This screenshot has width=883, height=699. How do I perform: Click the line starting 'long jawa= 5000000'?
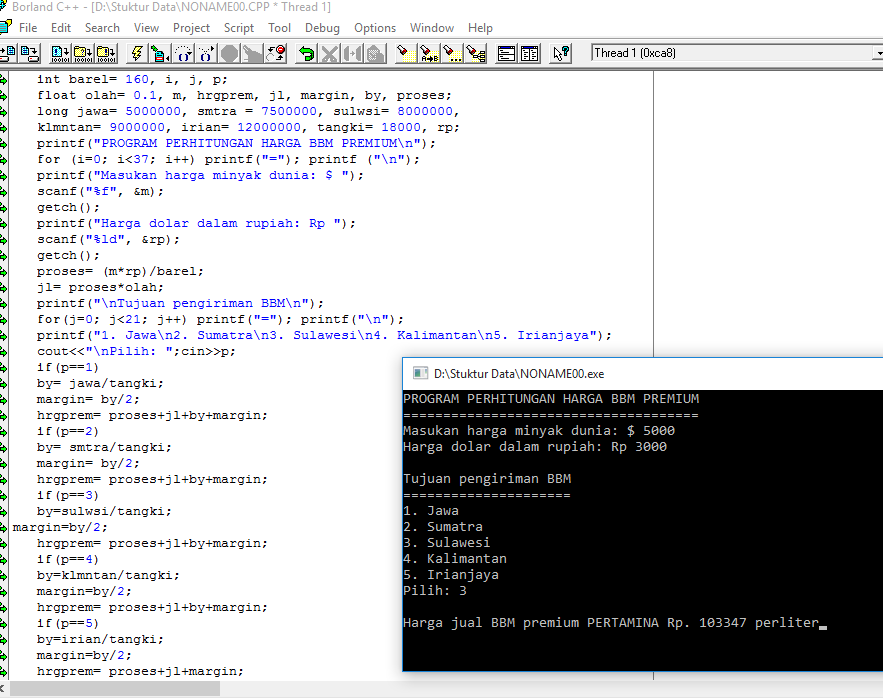[x=248, y=111]
